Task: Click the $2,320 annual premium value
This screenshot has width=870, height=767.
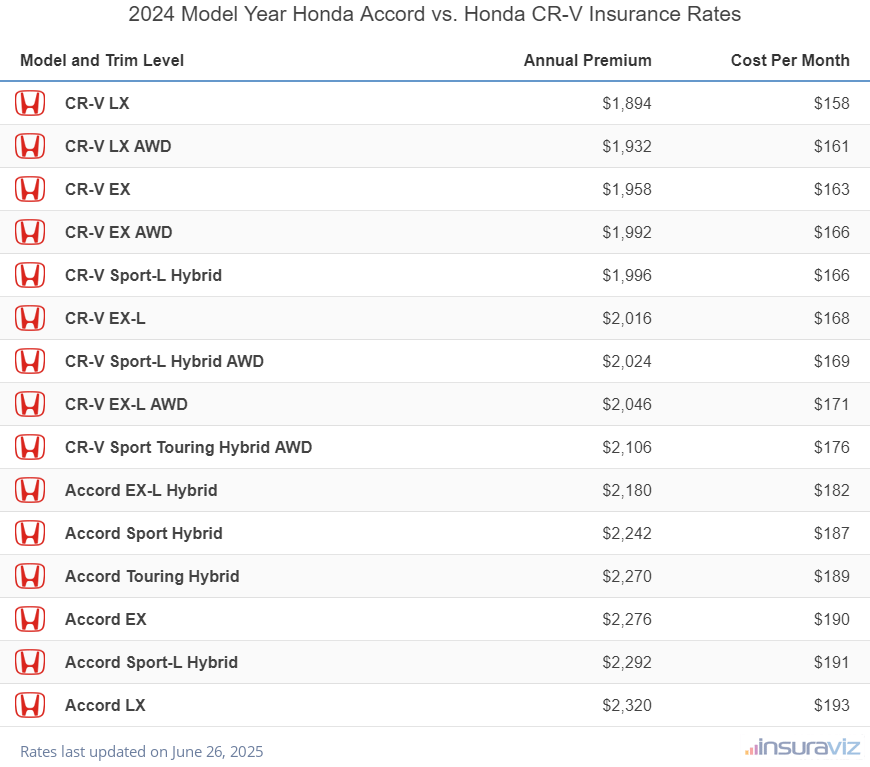Action: click(x=627, y=705)
